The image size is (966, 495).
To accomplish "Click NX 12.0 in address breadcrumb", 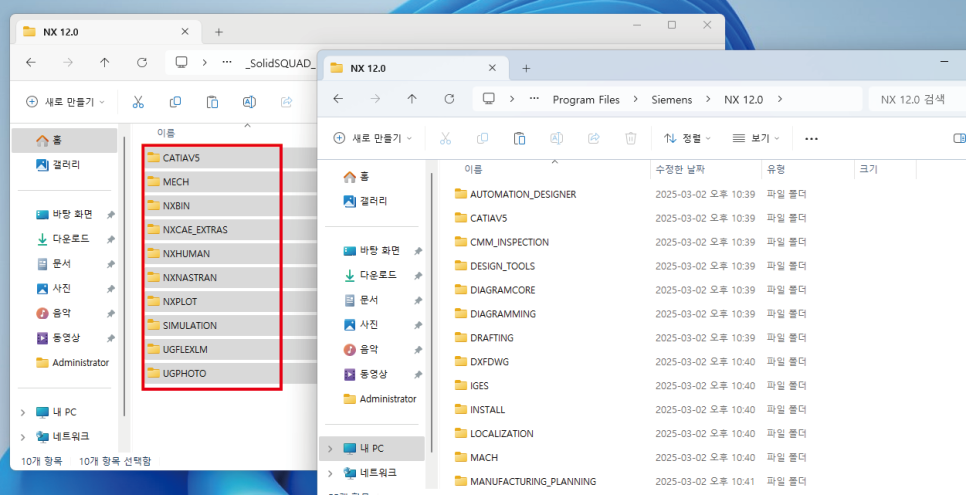I will [743, 99].
